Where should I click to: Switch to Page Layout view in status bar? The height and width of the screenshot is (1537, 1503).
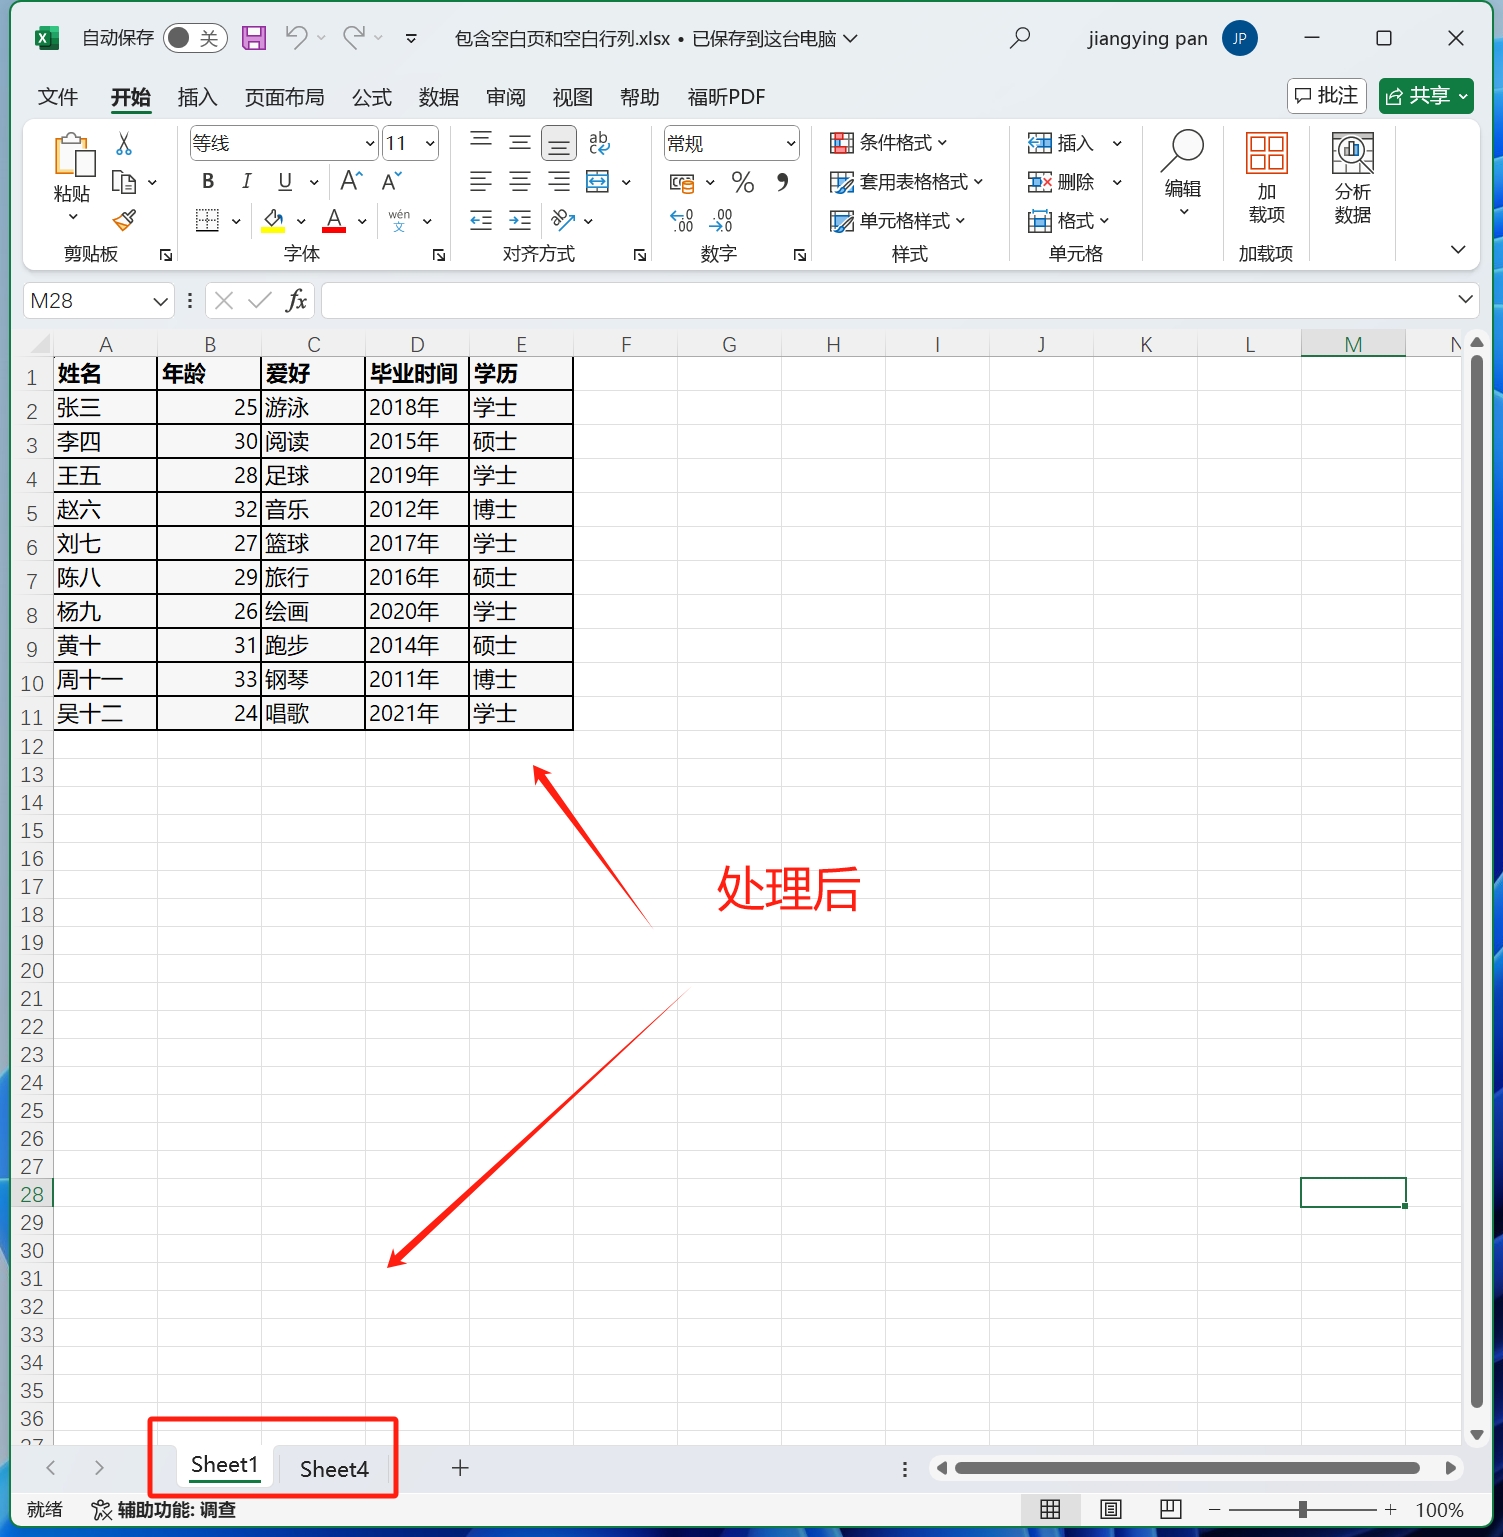pyautogui.click(x=1110, y=1509)
